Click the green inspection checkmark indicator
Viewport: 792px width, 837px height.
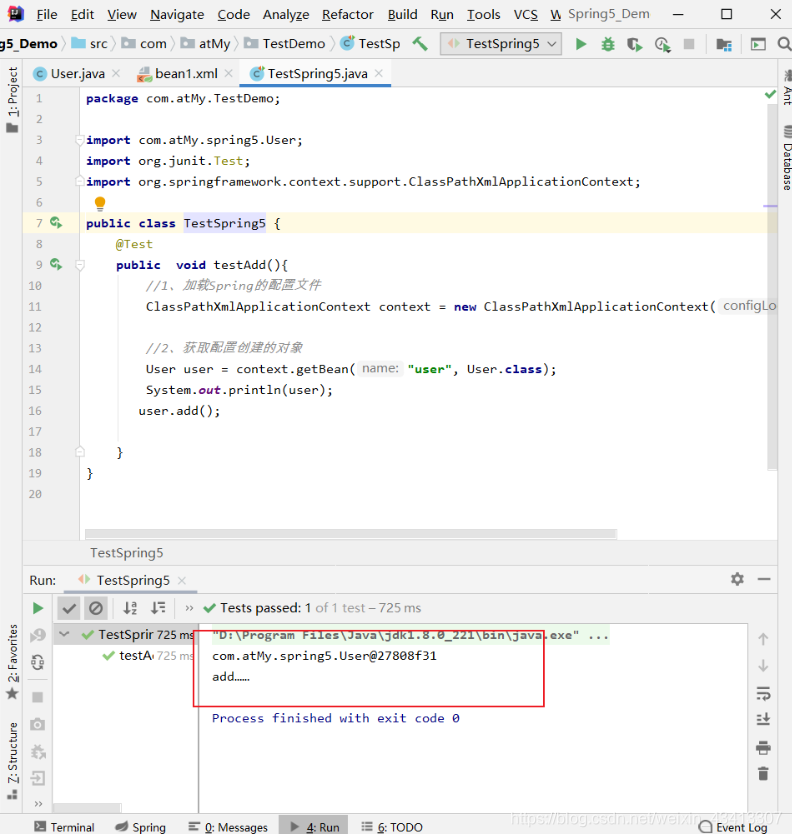click(770, 94)
